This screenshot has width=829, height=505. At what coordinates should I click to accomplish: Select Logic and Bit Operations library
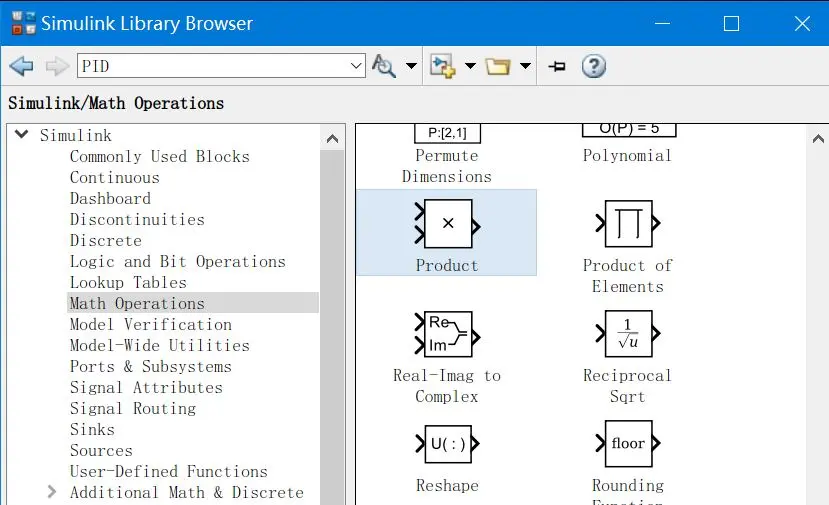click(178, 262)
